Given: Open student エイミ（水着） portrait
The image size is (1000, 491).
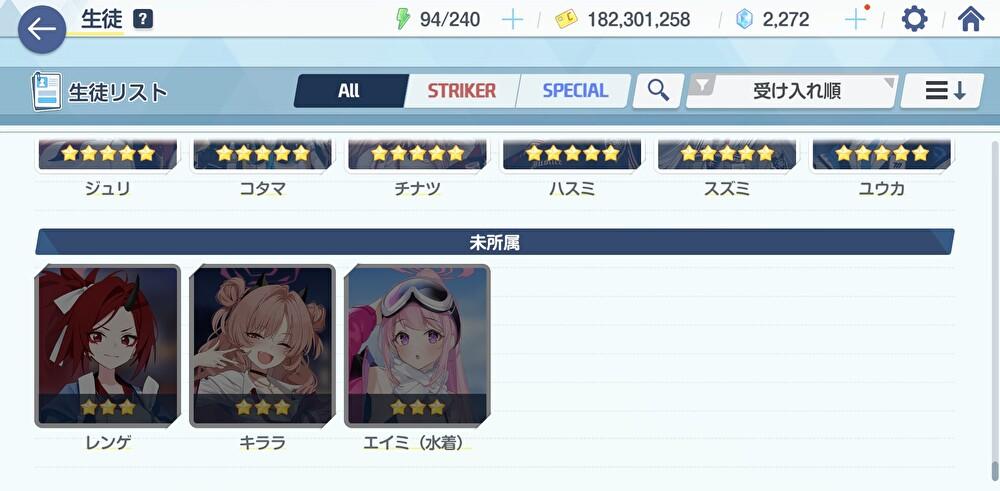Looking at the screenshot, I should tap(418, 345).
